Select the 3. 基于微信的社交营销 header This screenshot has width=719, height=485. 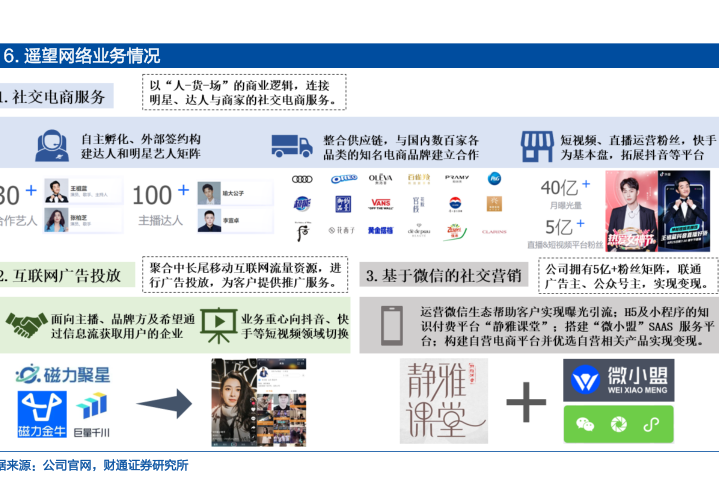click(441, 275)
